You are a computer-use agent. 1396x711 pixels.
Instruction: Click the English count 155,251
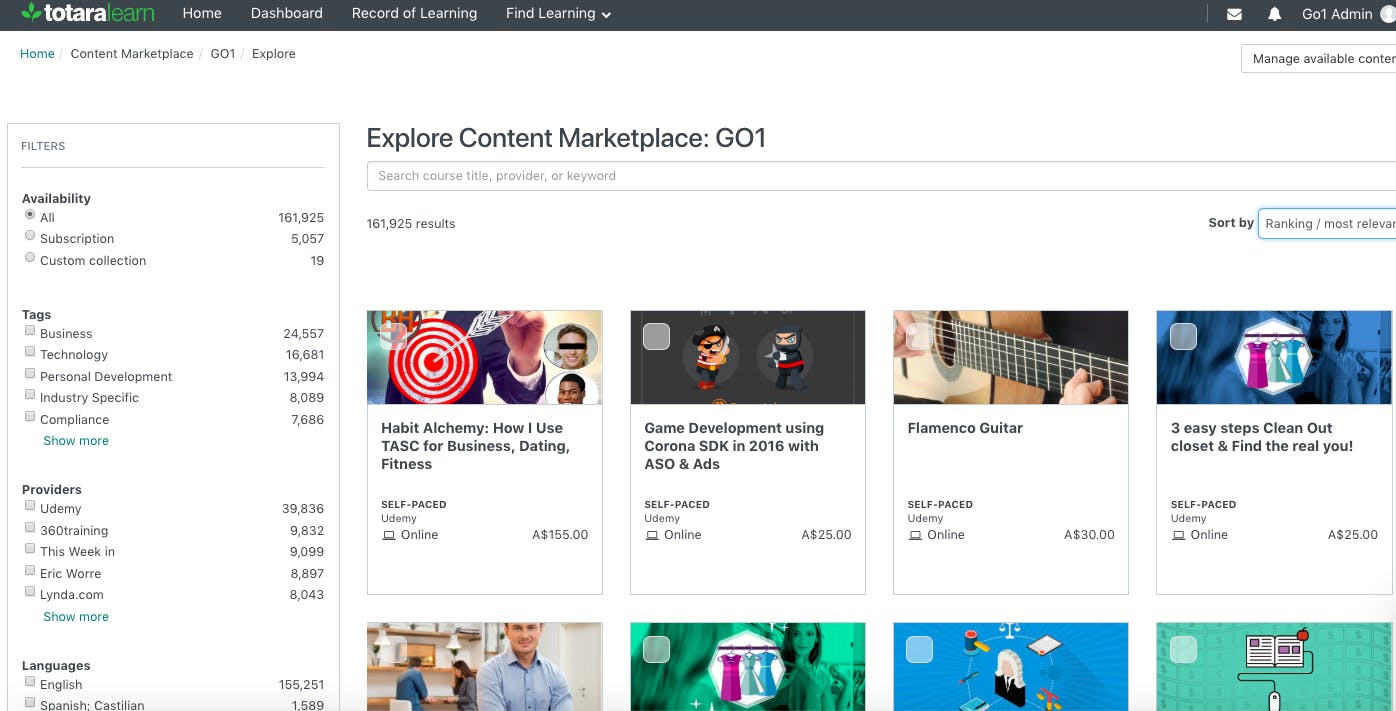pyautogui.click(x=302, y=685)
